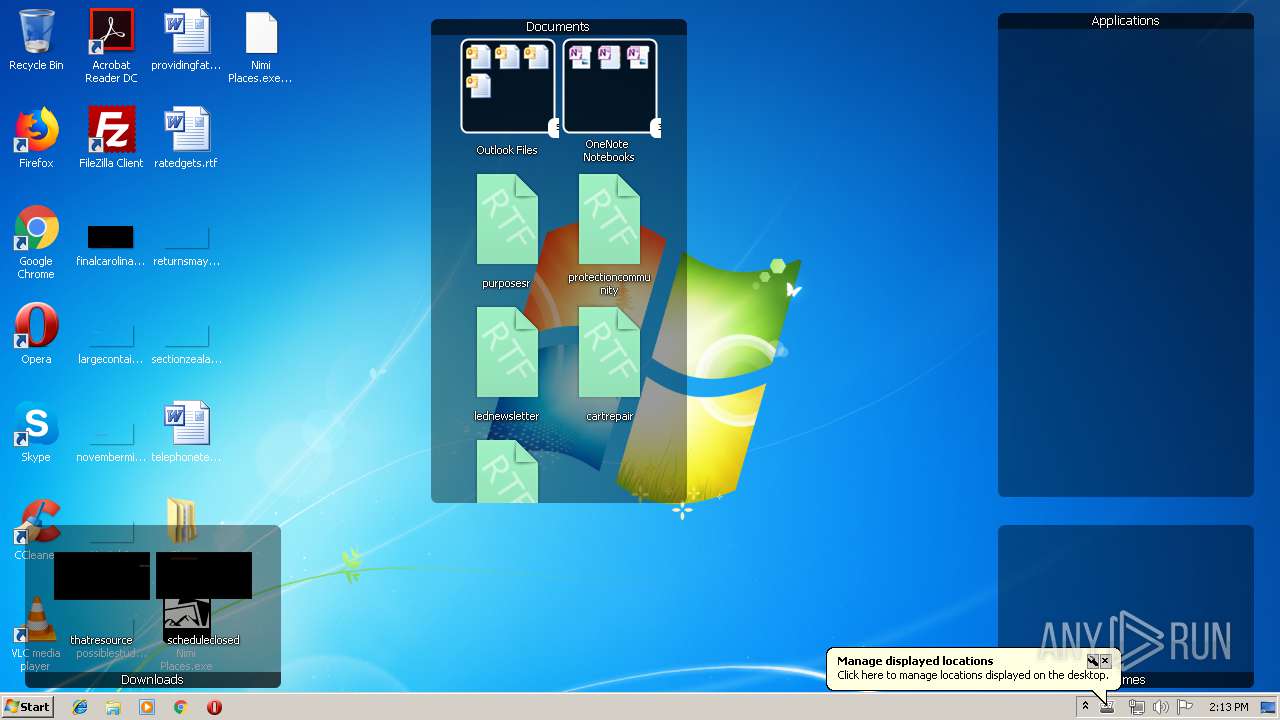Open Windows Media Player from taskbar
This screenshot has width=1280, height=720.
coord(147,707)
